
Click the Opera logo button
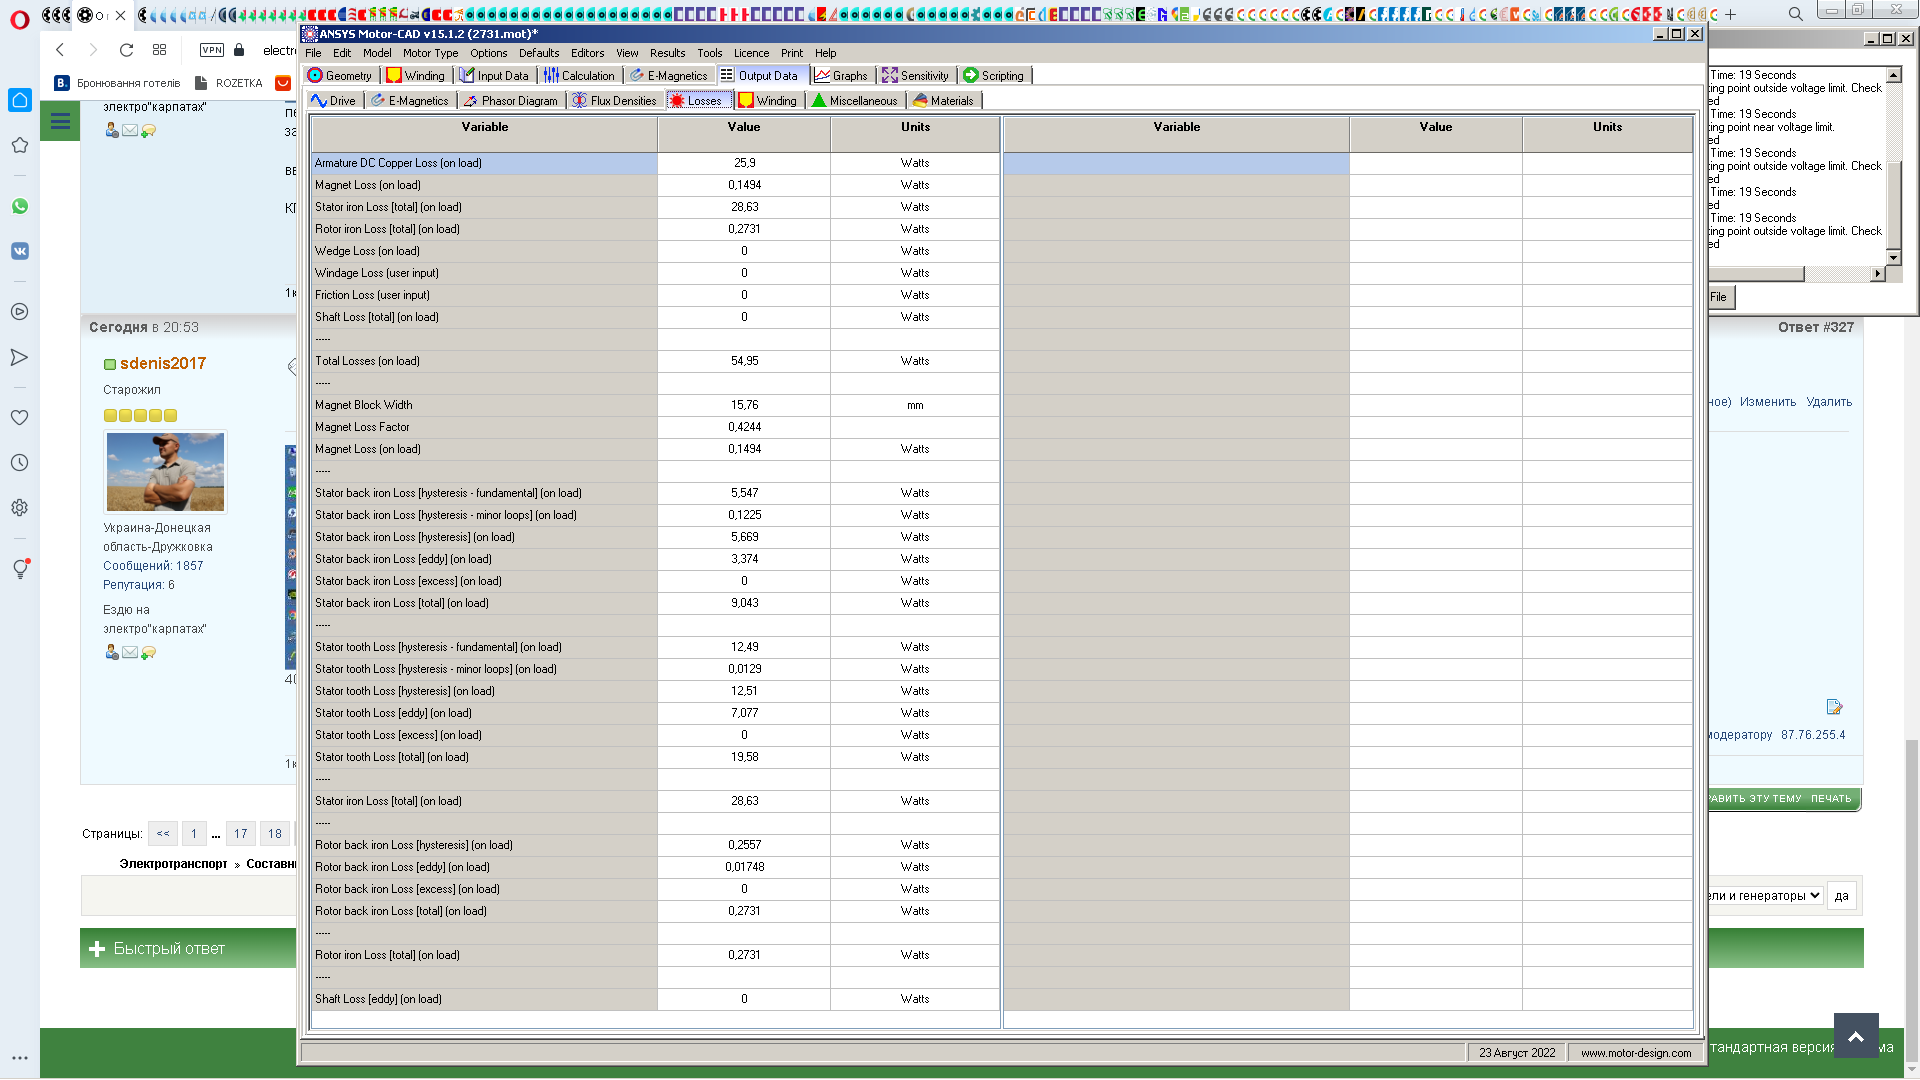(x=20, y=20)
